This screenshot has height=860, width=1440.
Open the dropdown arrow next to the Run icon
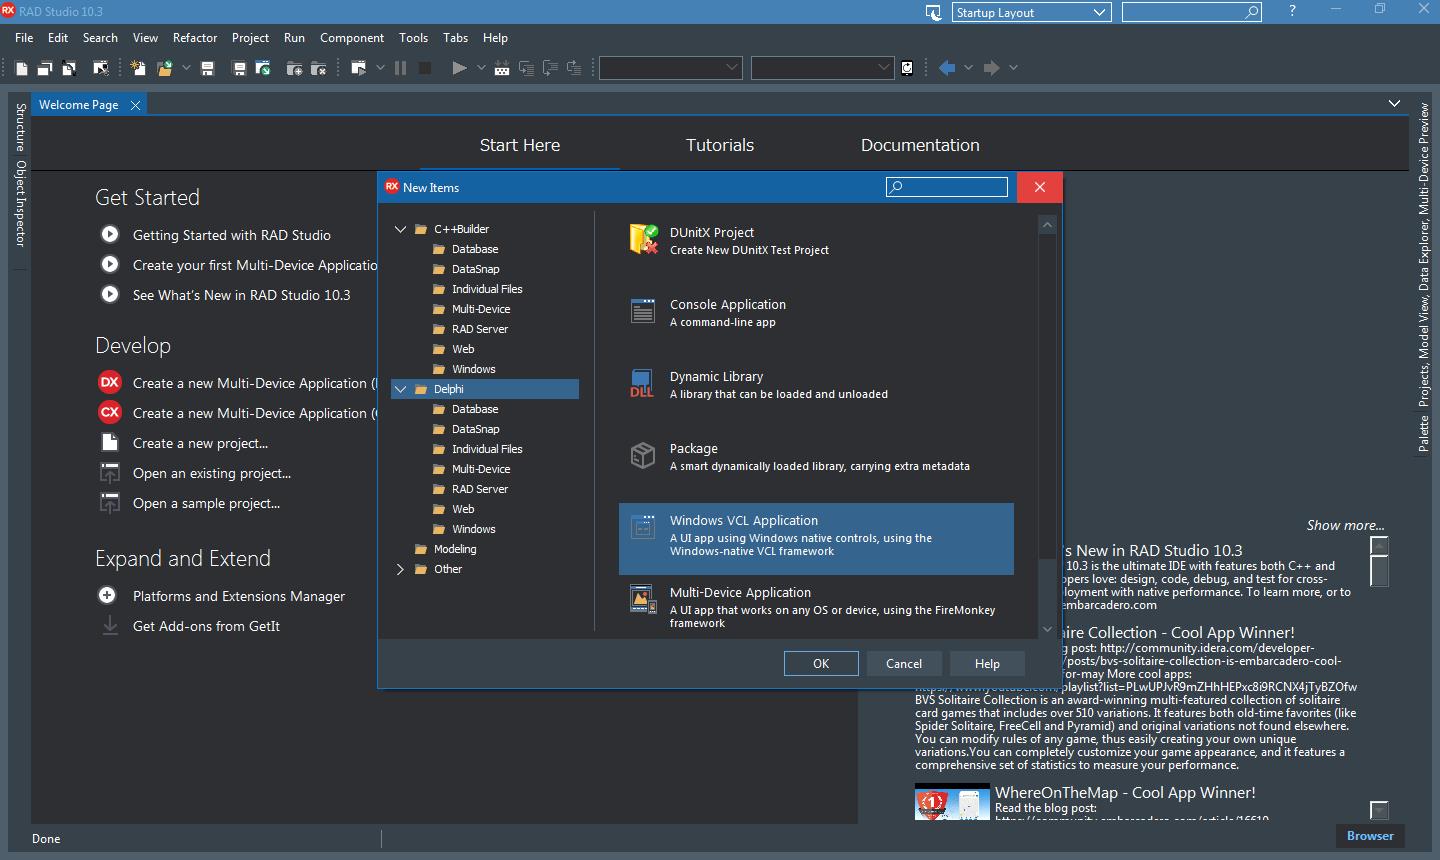(x=380, y=68)
